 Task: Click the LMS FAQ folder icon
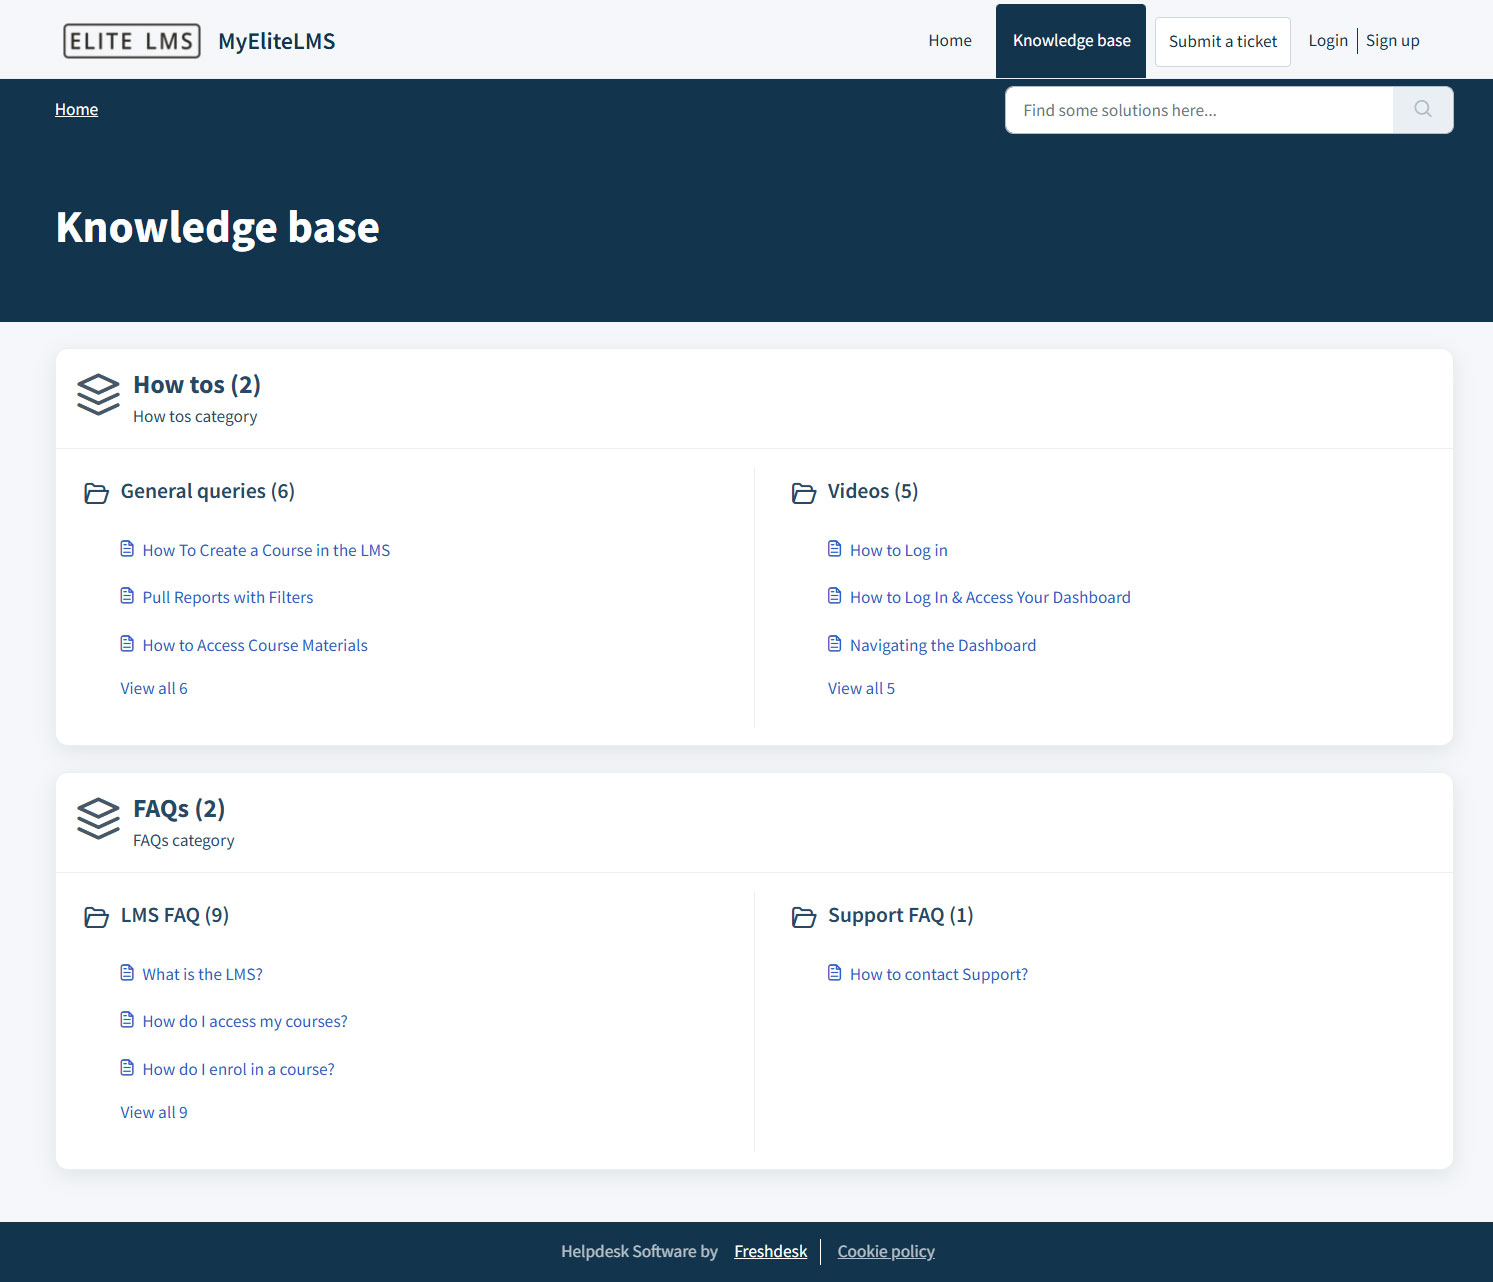click(x=96, y=917)
